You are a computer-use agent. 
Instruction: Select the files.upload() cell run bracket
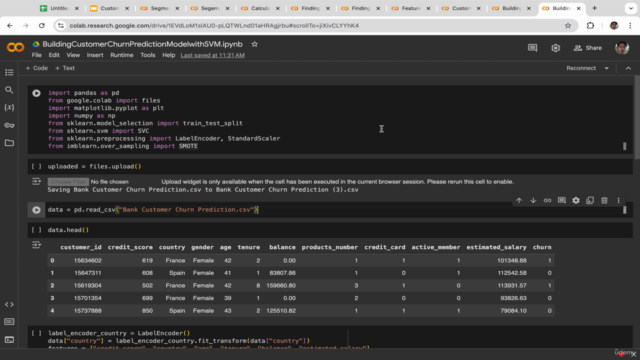(x=36, y=167)
